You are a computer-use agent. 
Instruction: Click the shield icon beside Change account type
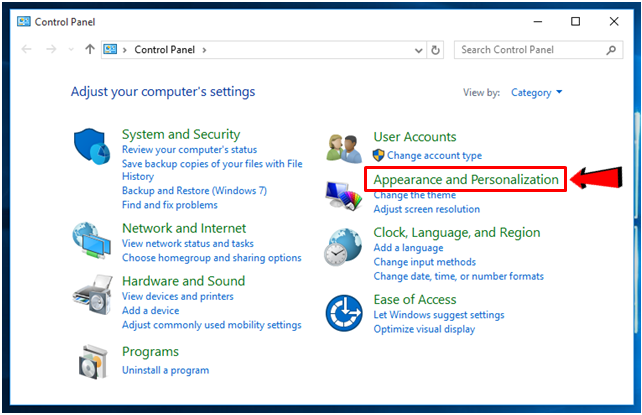pos(378,156)
